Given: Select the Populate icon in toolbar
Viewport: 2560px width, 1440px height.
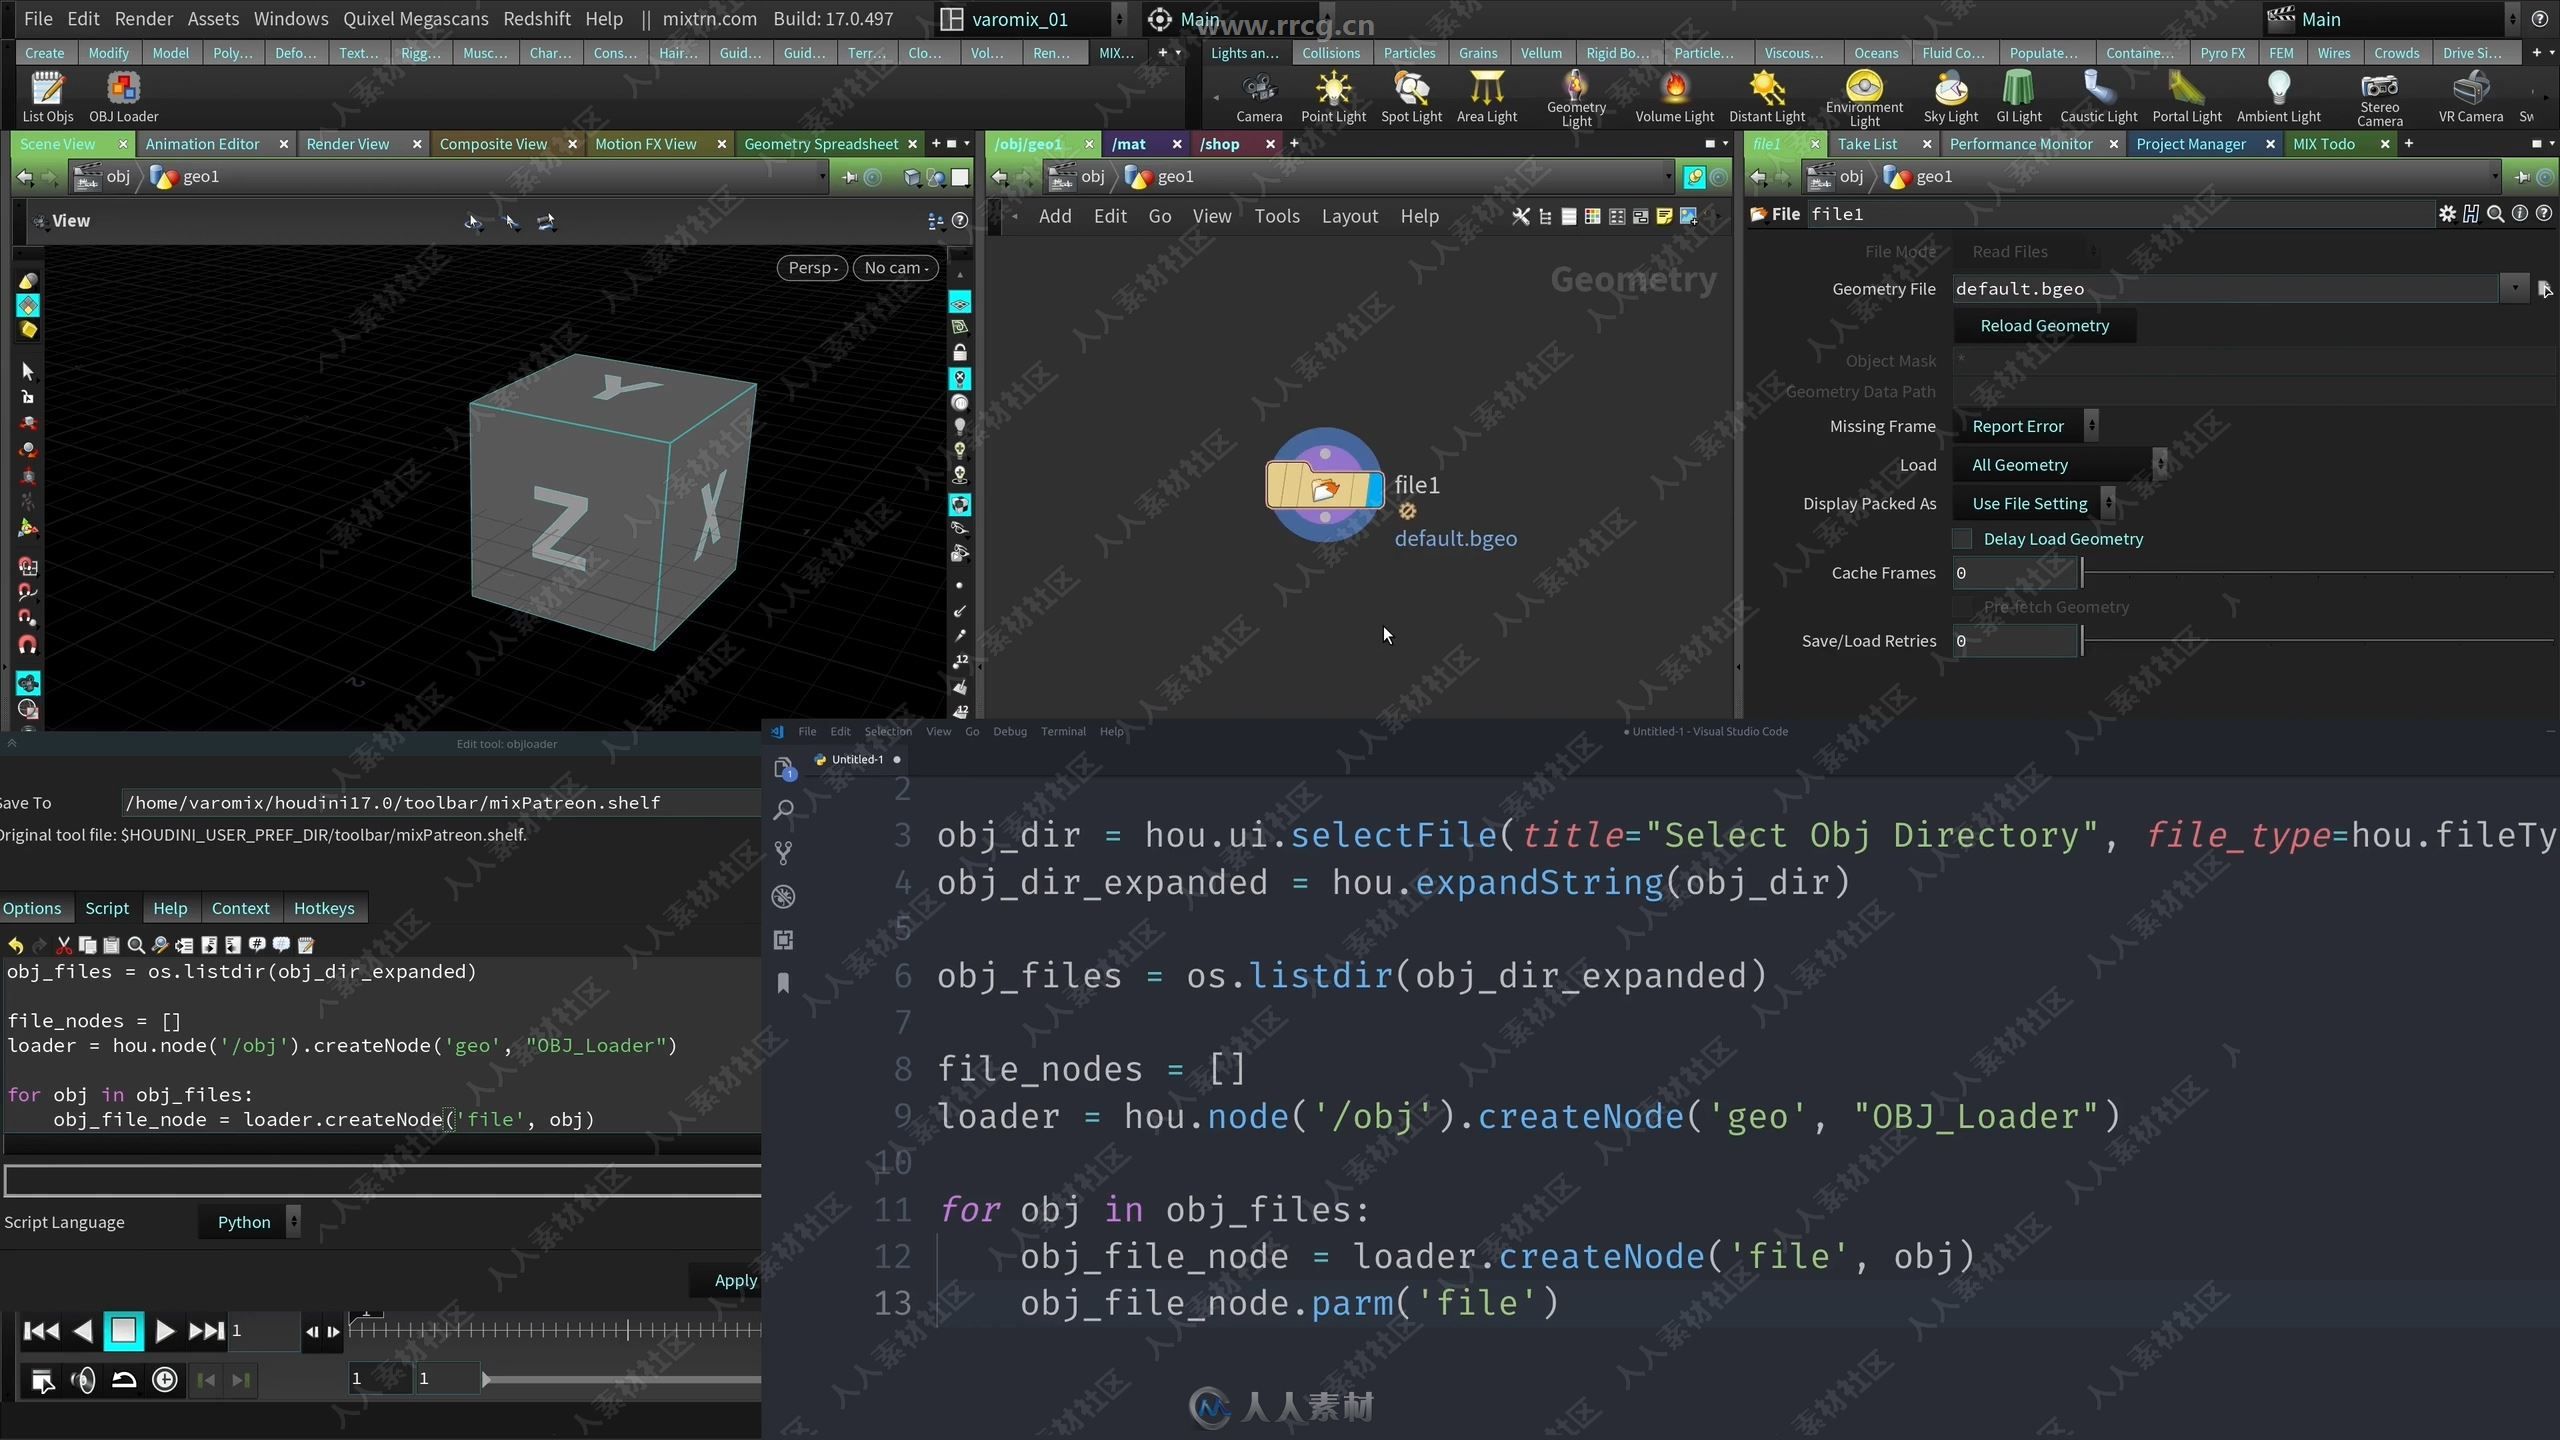Looking at the screenshot, I should 2043,51.
